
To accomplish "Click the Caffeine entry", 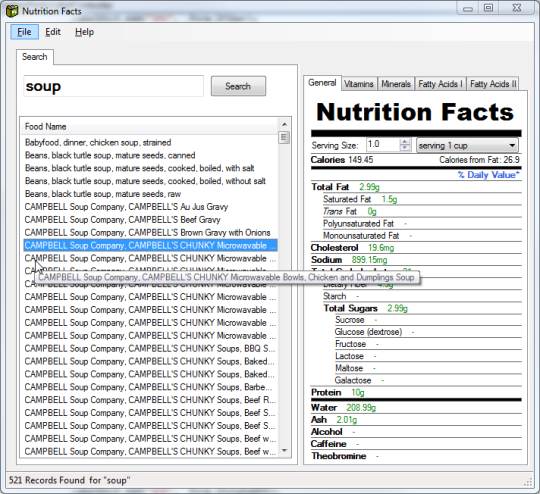I will (x=335, y=444).
